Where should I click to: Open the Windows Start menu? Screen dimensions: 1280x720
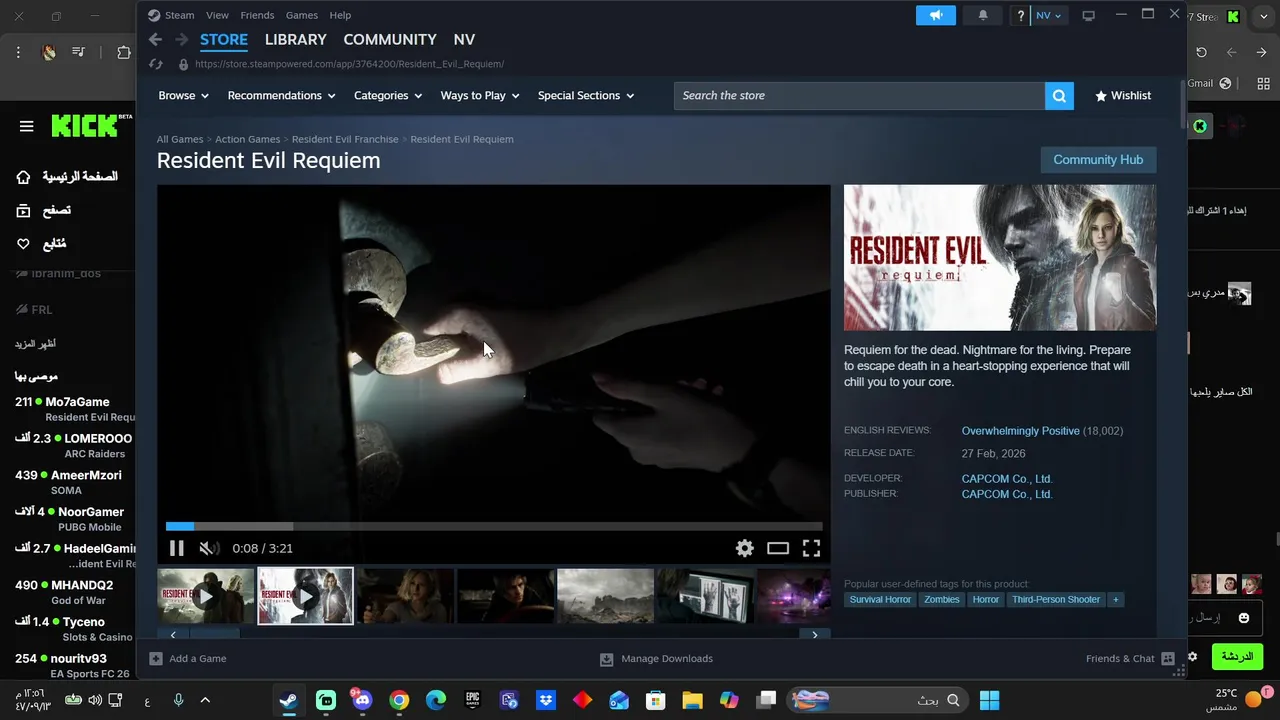click(989, 700)
